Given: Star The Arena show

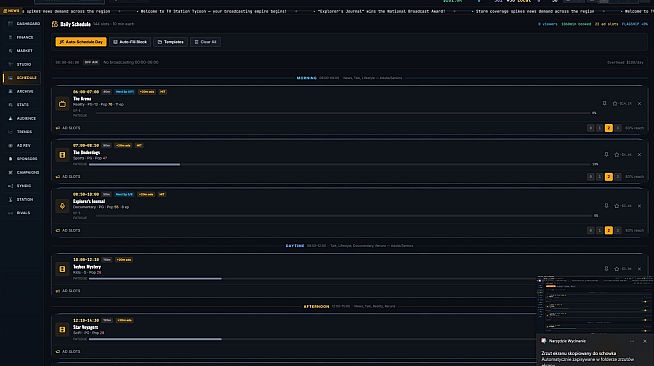Looking at the screenshot, I should pyautogui.click(x=615, y=103).
